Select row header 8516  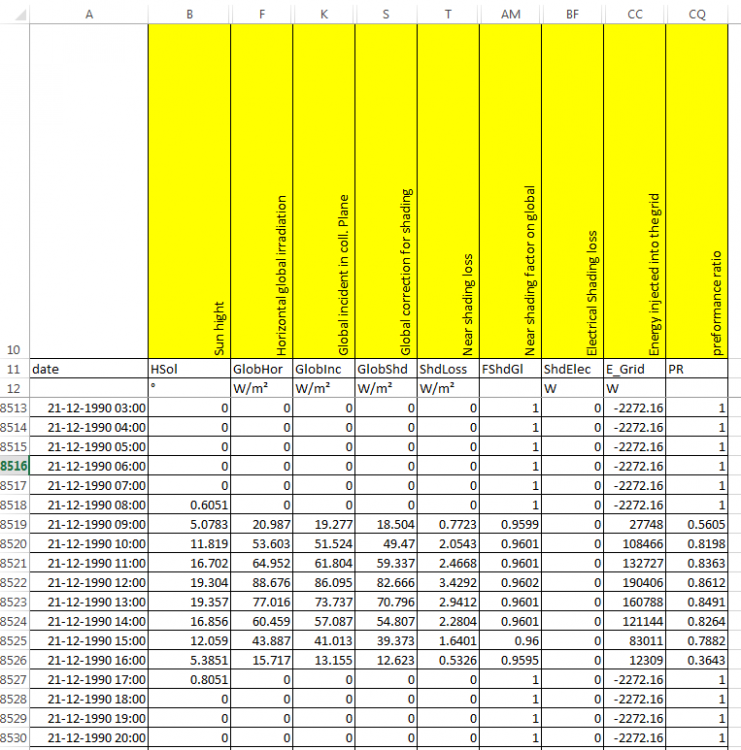(x=14, y=466)
